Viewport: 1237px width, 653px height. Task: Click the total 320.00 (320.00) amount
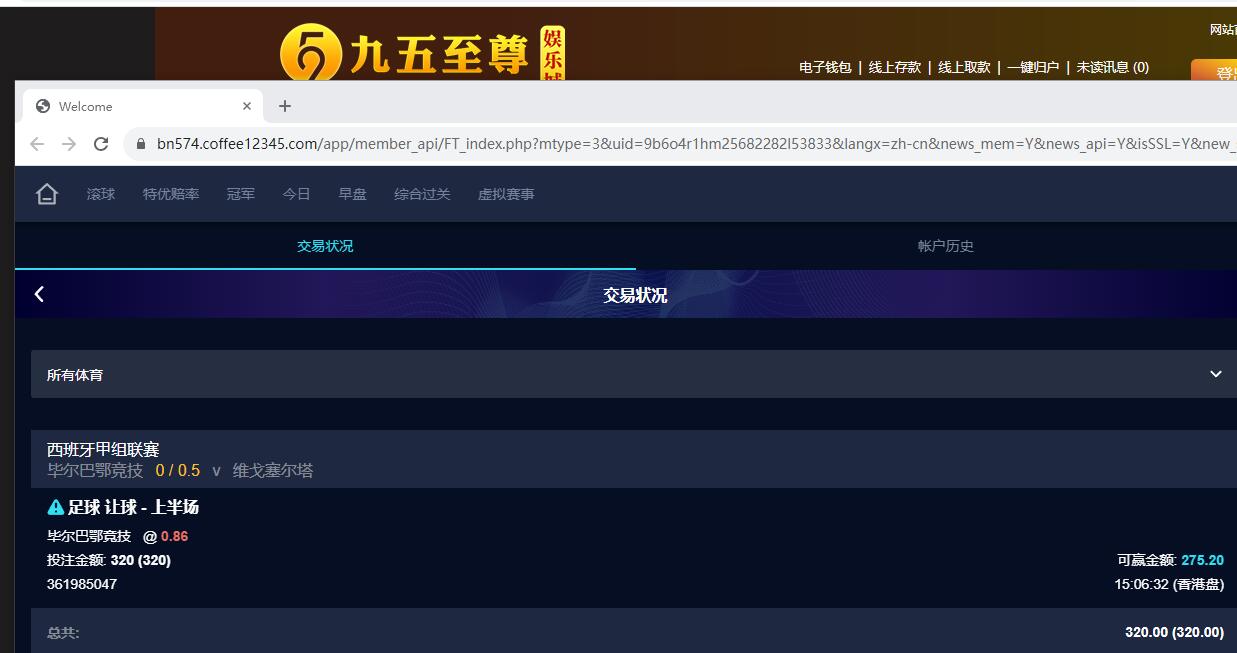[1174, 632]
